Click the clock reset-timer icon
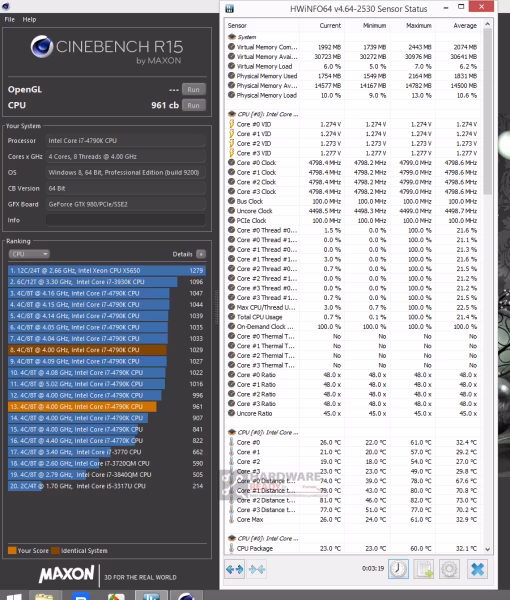510x600 pixels. (x=398, y=569)
